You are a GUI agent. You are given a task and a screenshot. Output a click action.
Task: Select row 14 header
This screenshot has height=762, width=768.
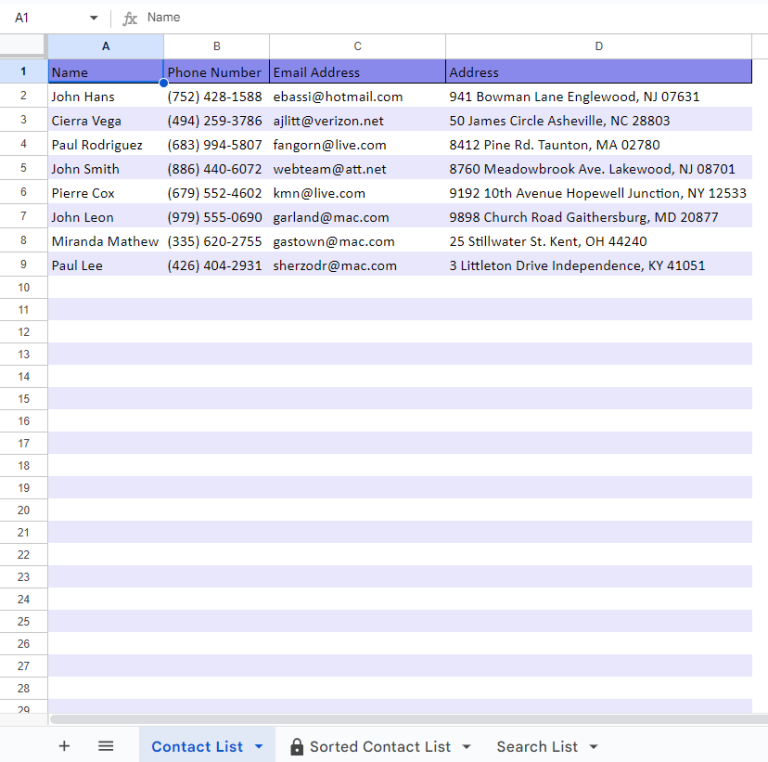[24, 377]
